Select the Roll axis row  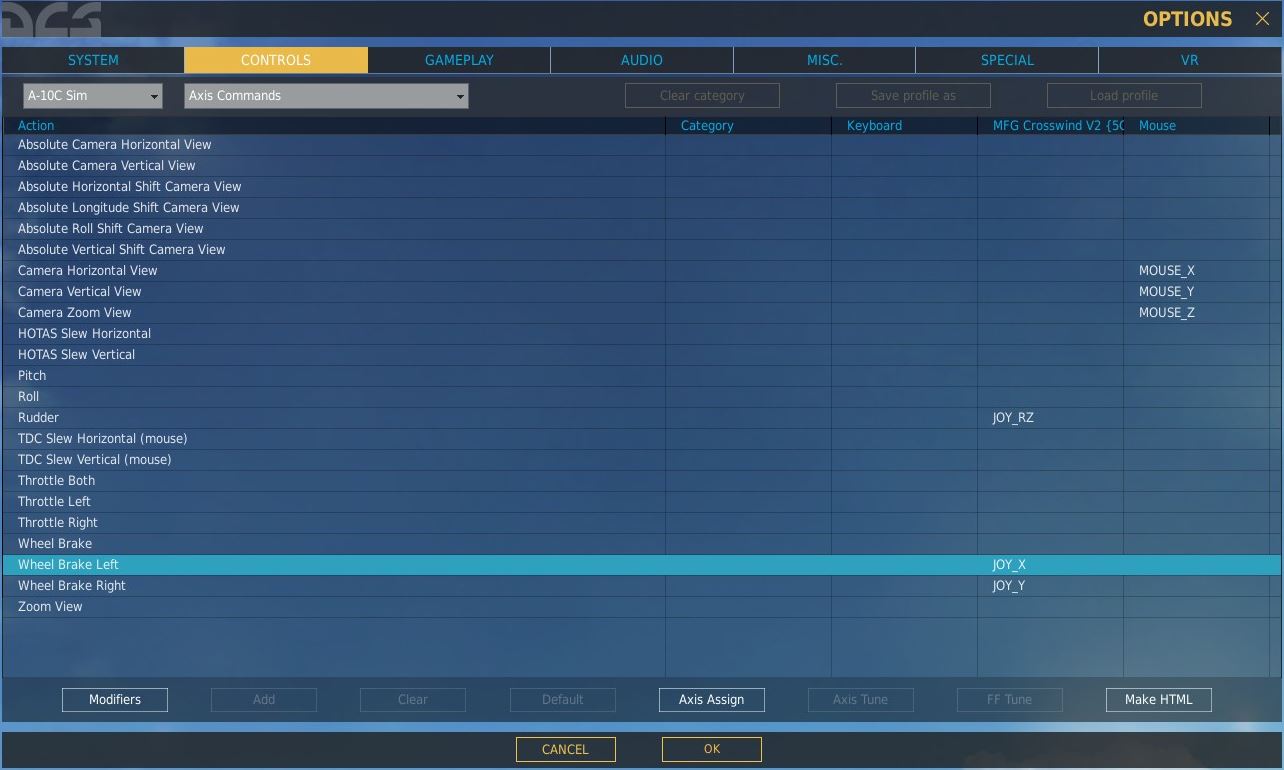tap(641, 397)
